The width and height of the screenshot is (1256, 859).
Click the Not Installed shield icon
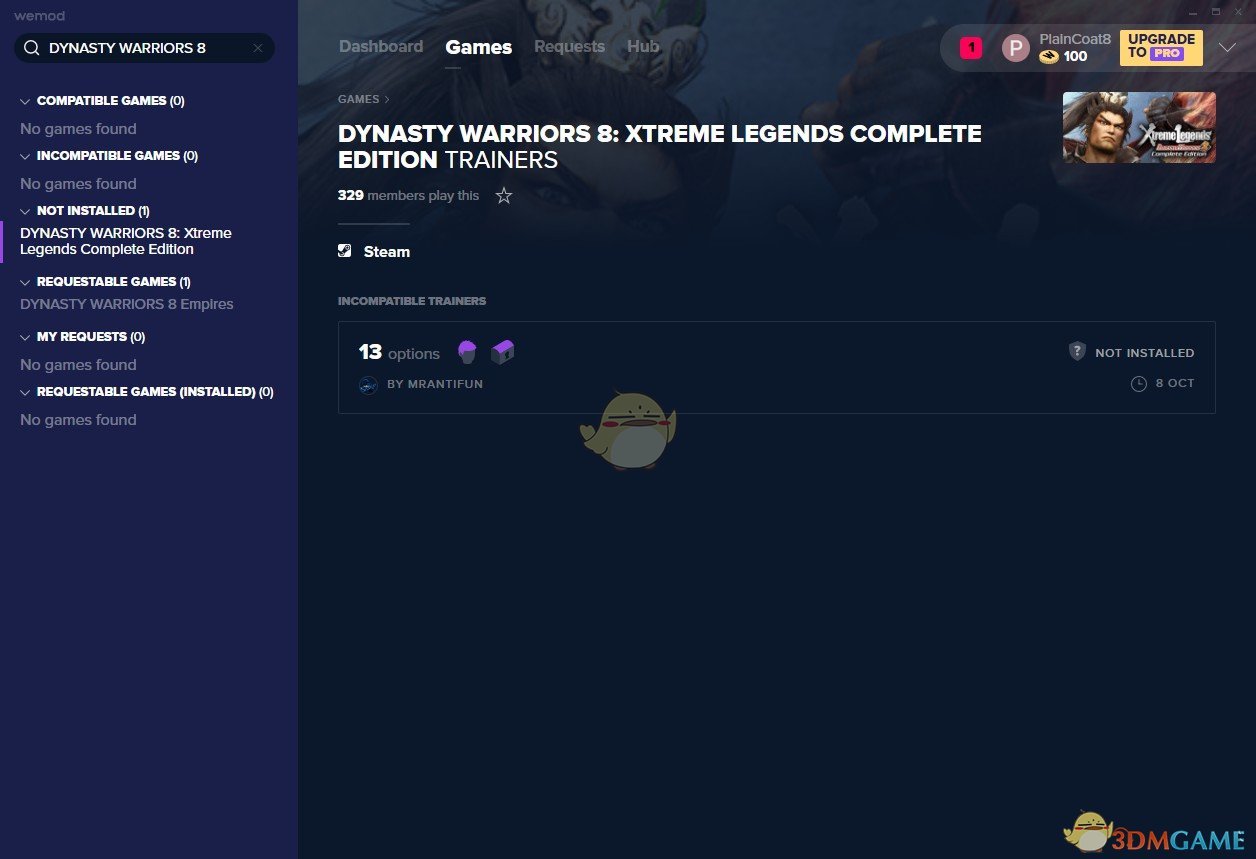1077,351
